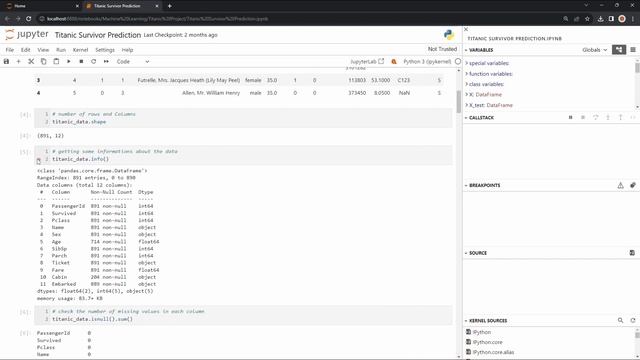640x360 pixels.
Task: Paste cell from the clipboard icon
Action: pos(56,62)
